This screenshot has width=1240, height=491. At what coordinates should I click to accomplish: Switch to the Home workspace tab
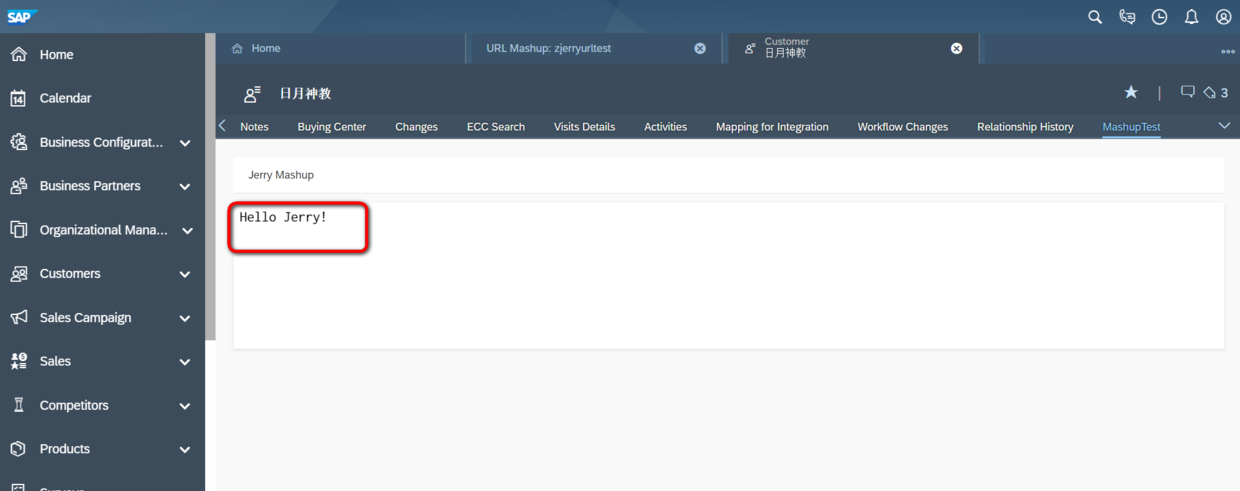341,48
